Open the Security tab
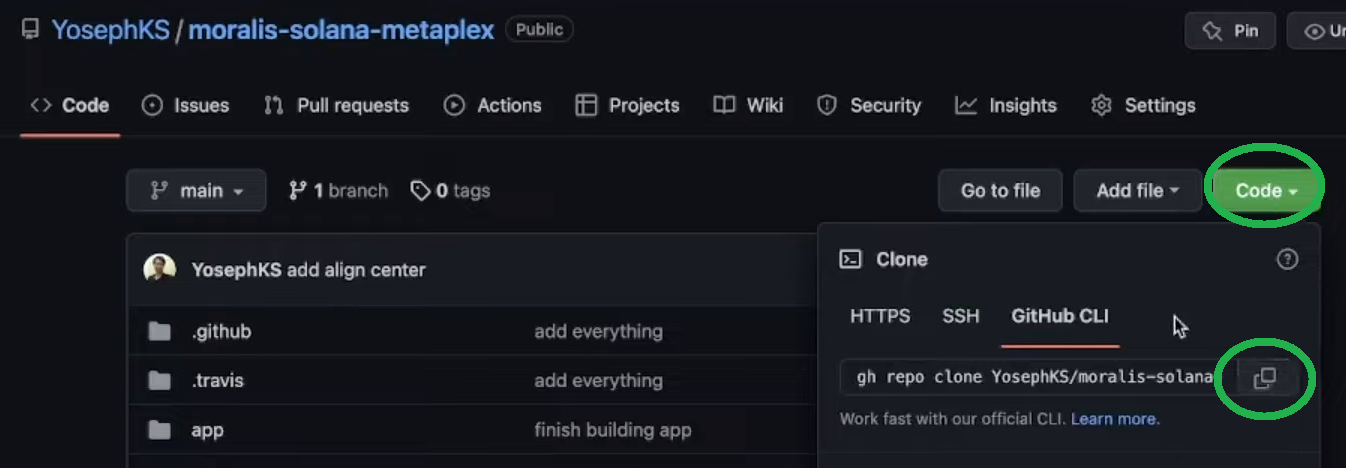1346x468 pixels. pos(869,105)
